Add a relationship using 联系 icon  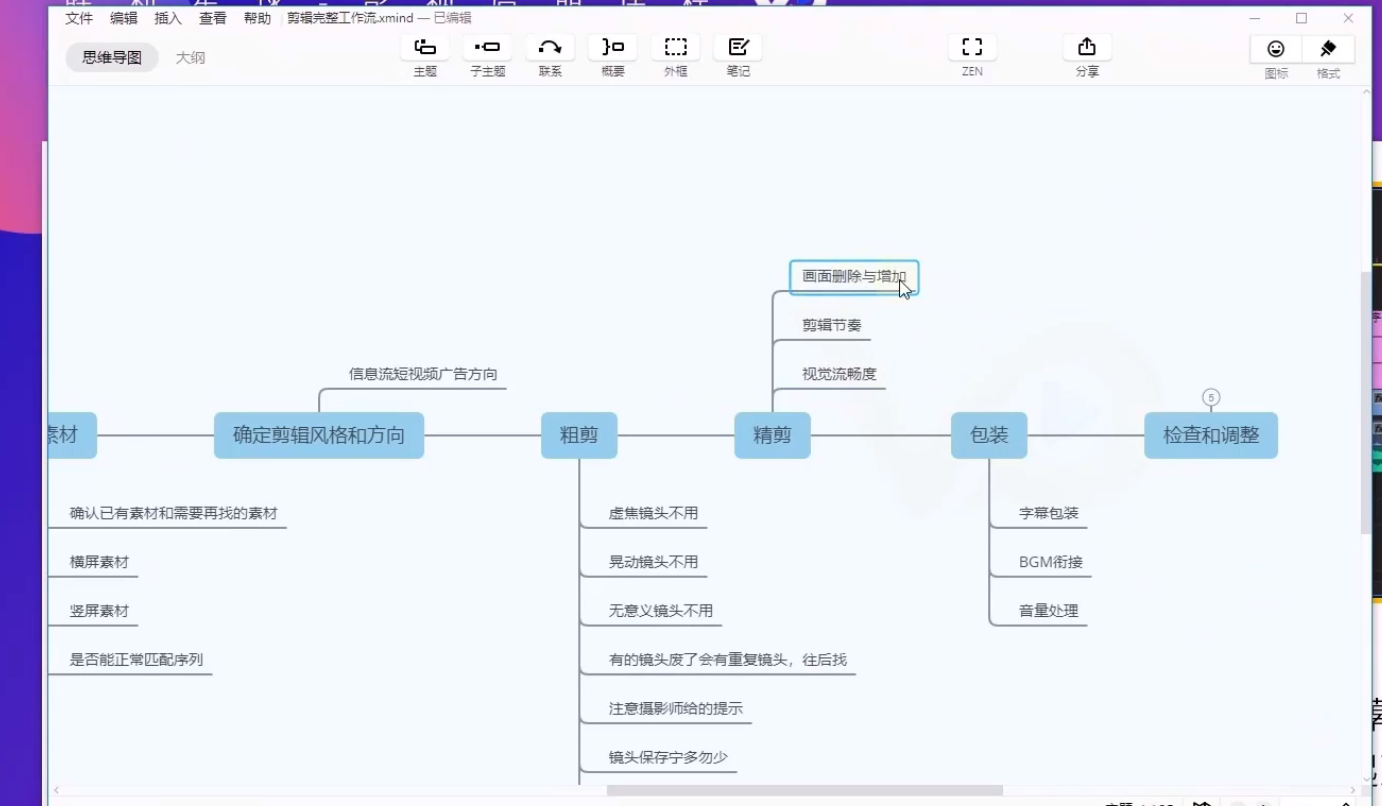coord(550,48)
